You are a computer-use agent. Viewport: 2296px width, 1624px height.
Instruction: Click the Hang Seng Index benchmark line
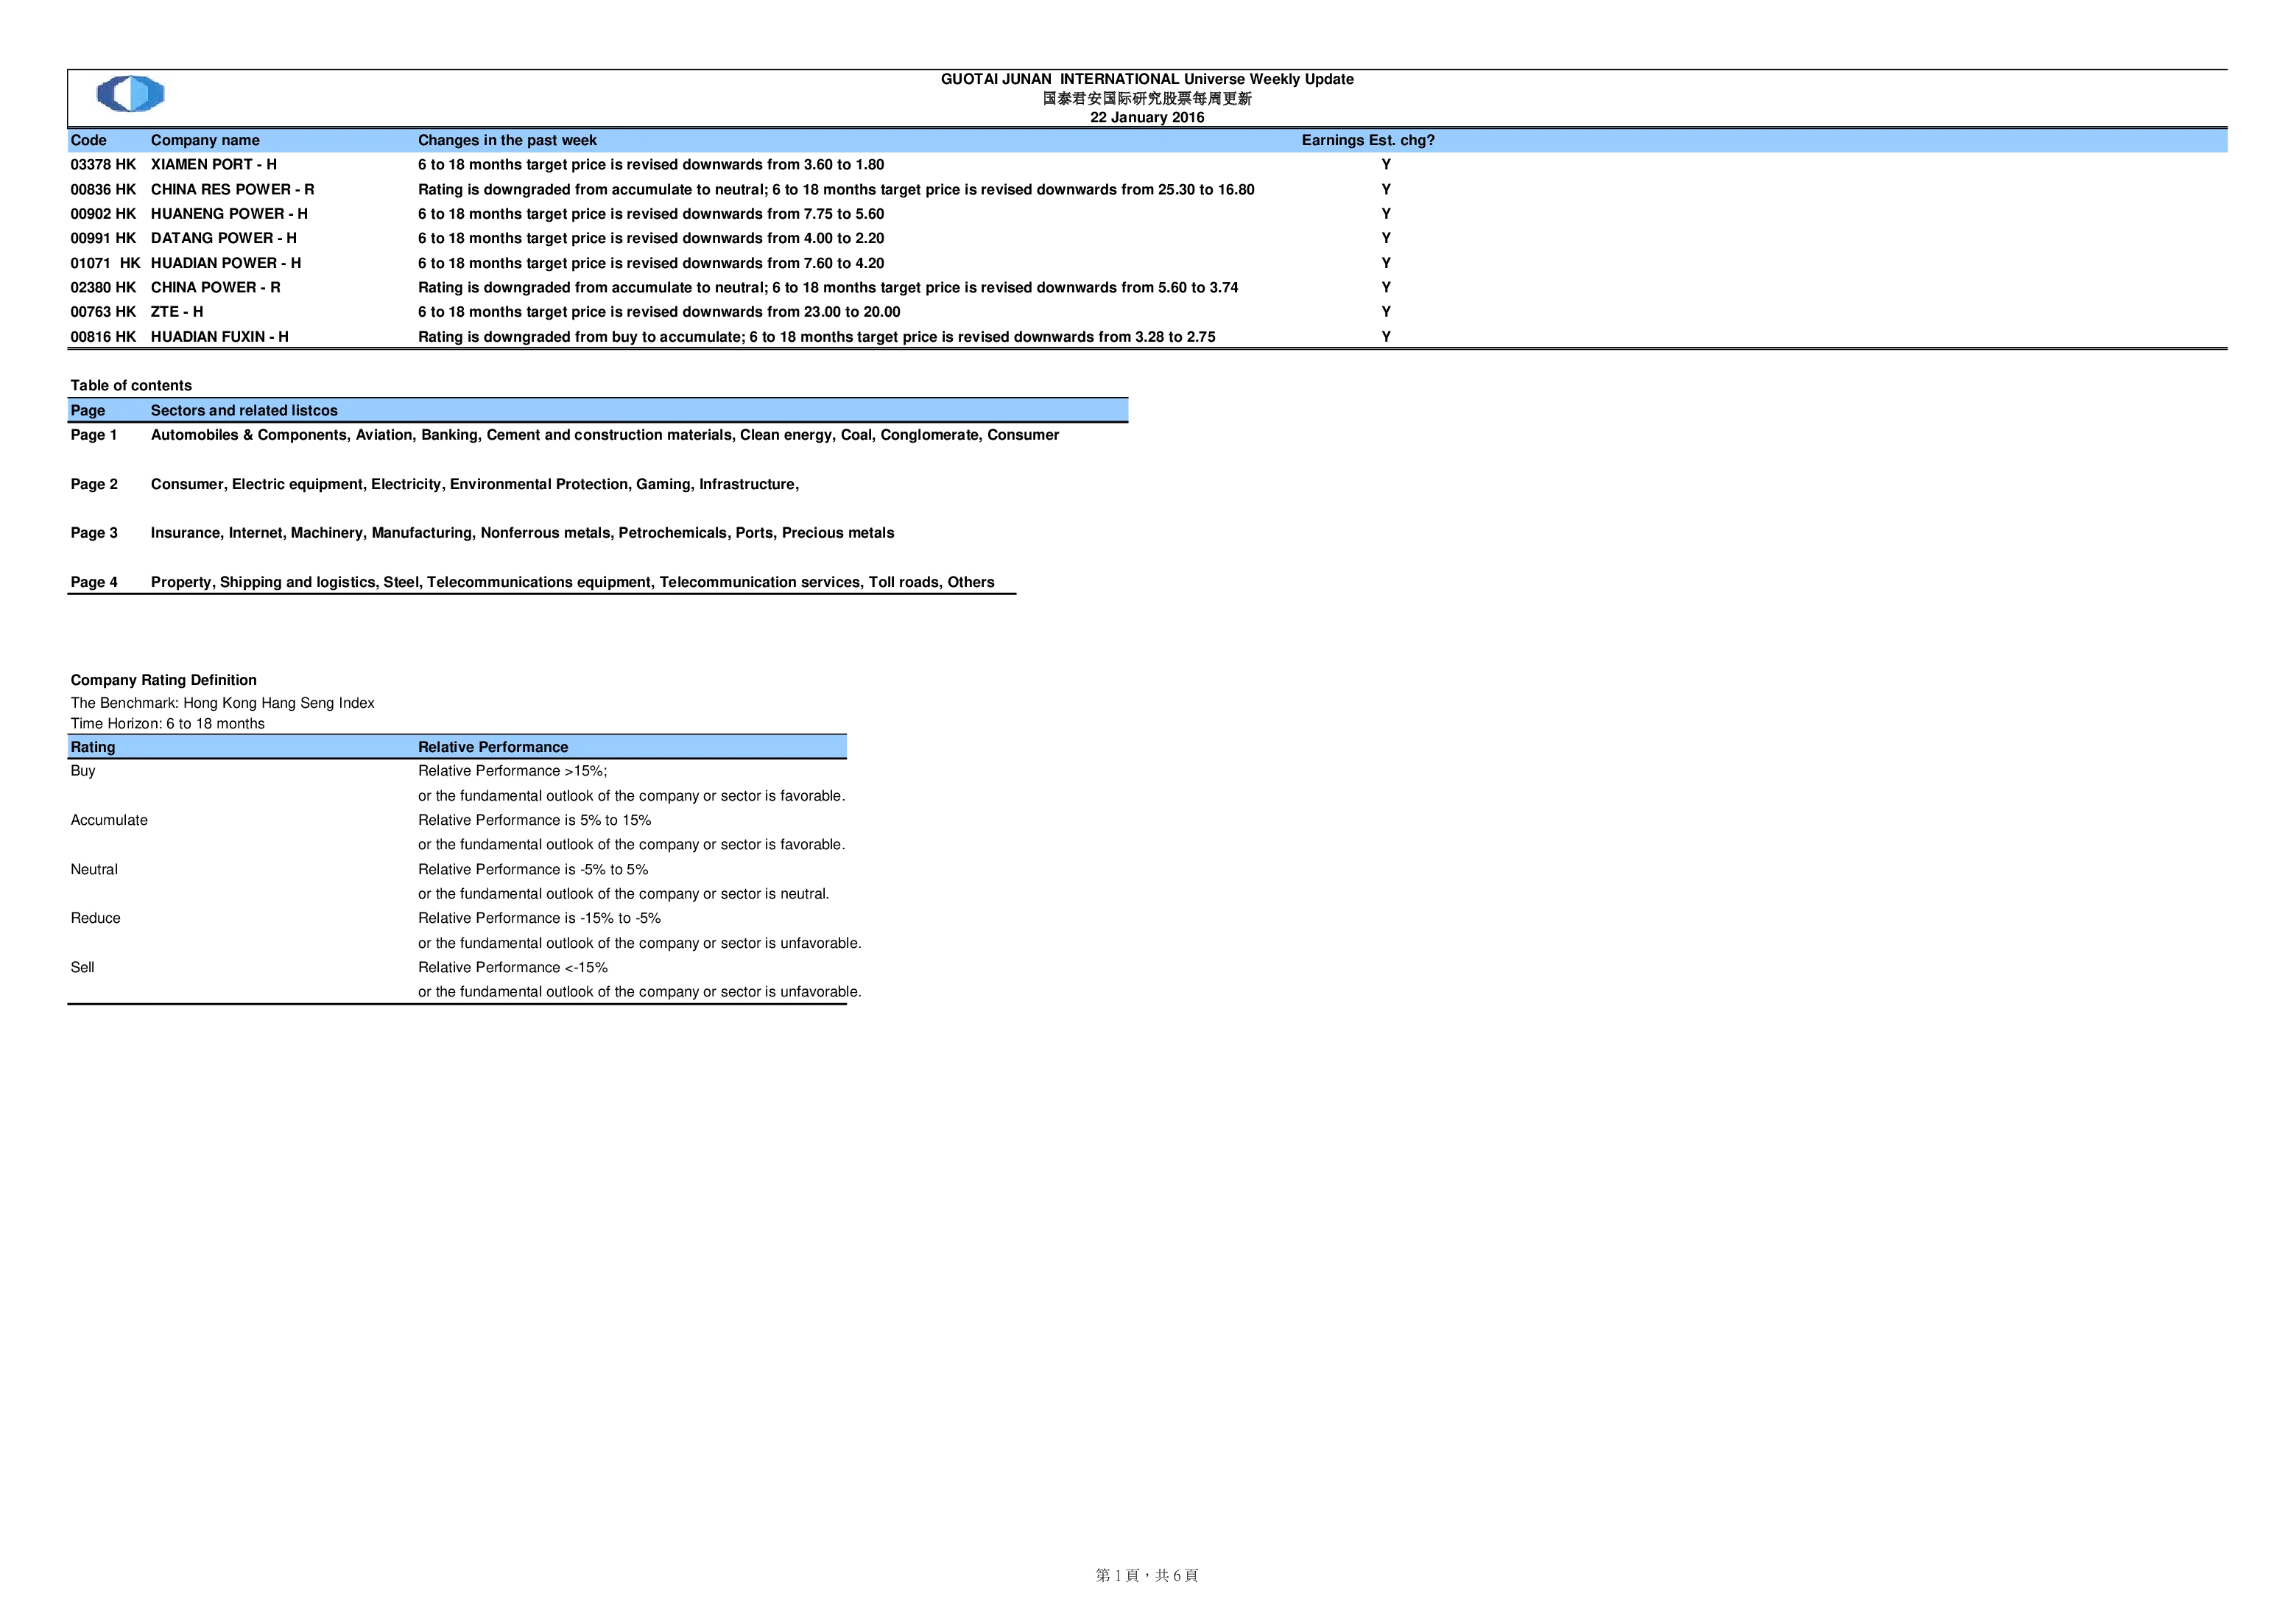pos(222,703)
